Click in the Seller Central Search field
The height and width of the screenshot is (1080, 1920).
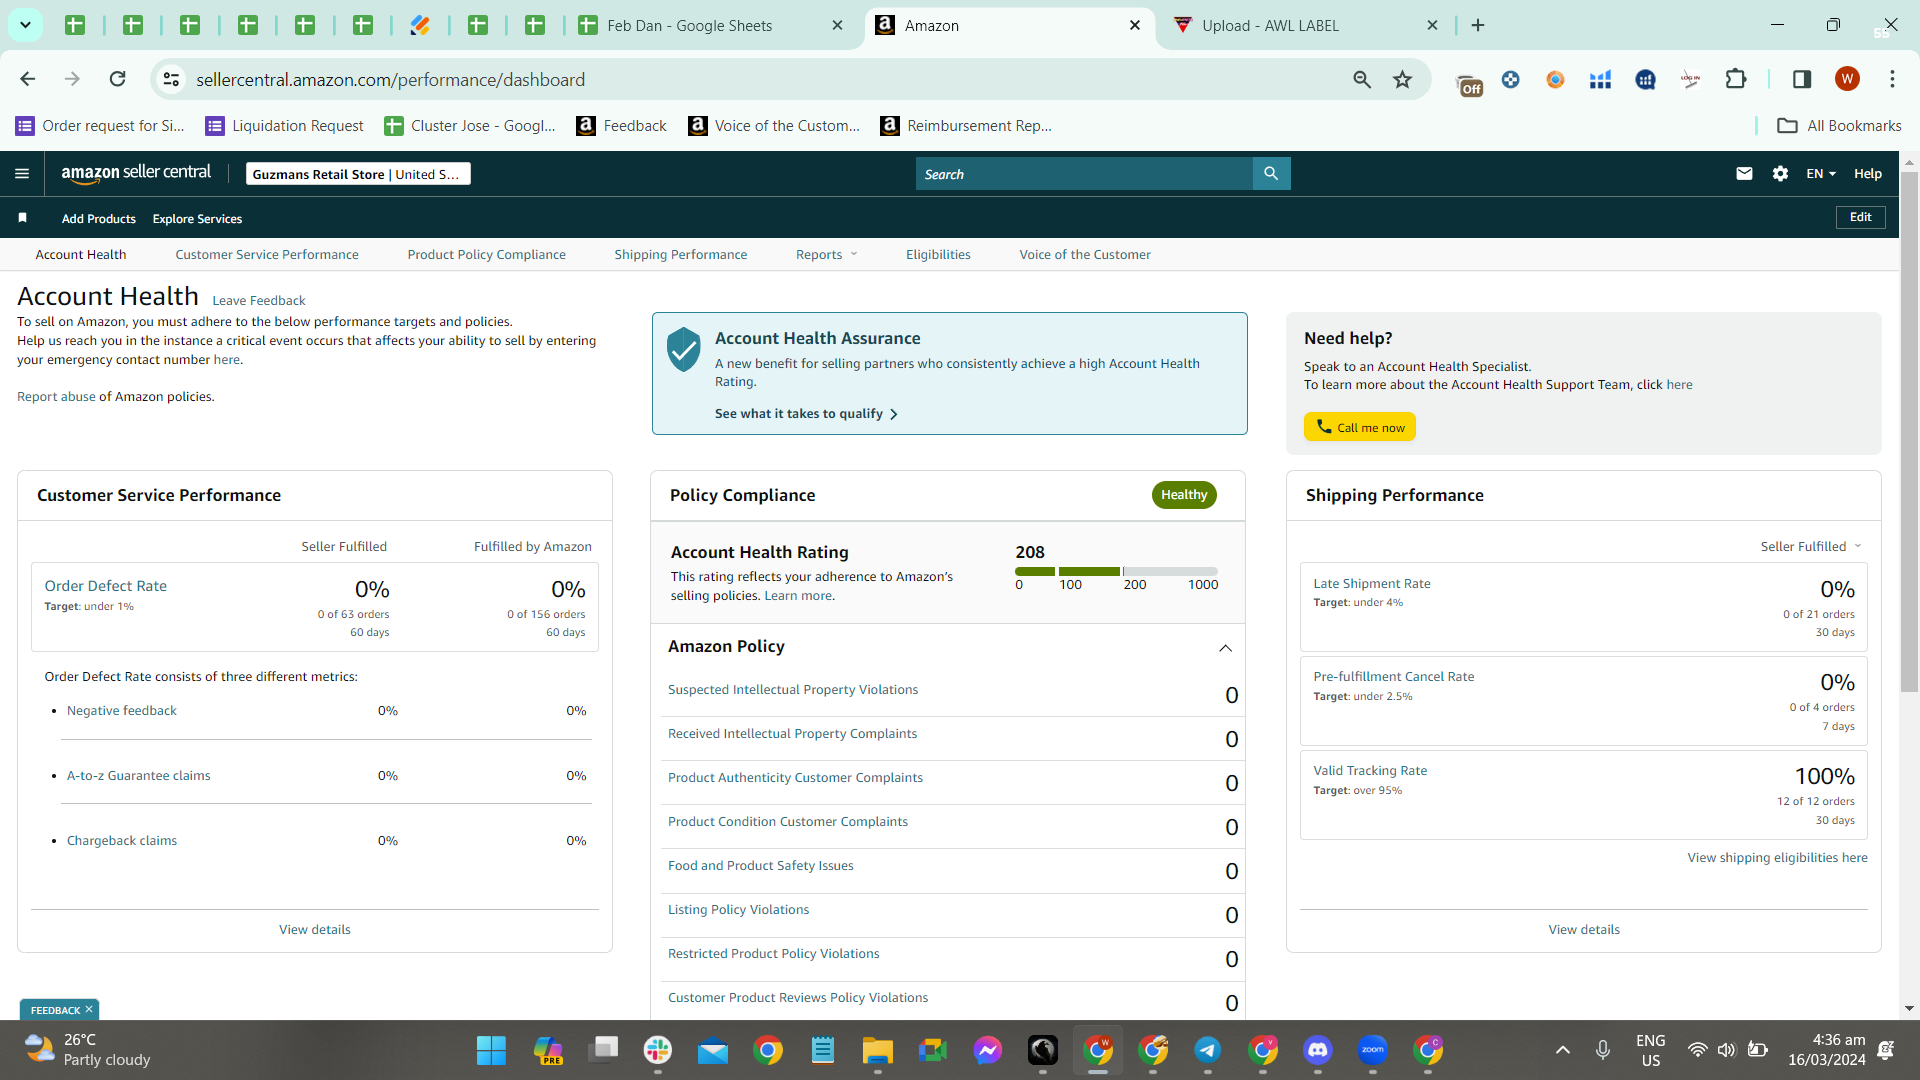[1084, 174]
